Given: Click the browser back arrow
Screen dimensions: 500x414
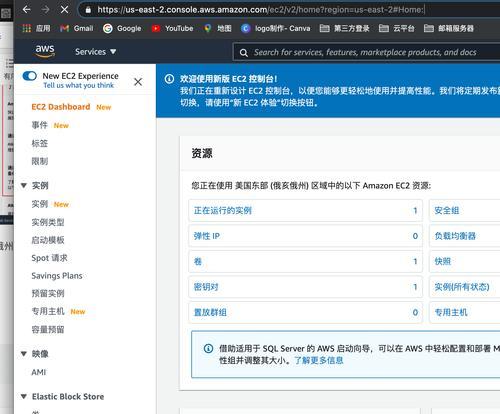Looking at the screenshot, I should pos(26,10).
